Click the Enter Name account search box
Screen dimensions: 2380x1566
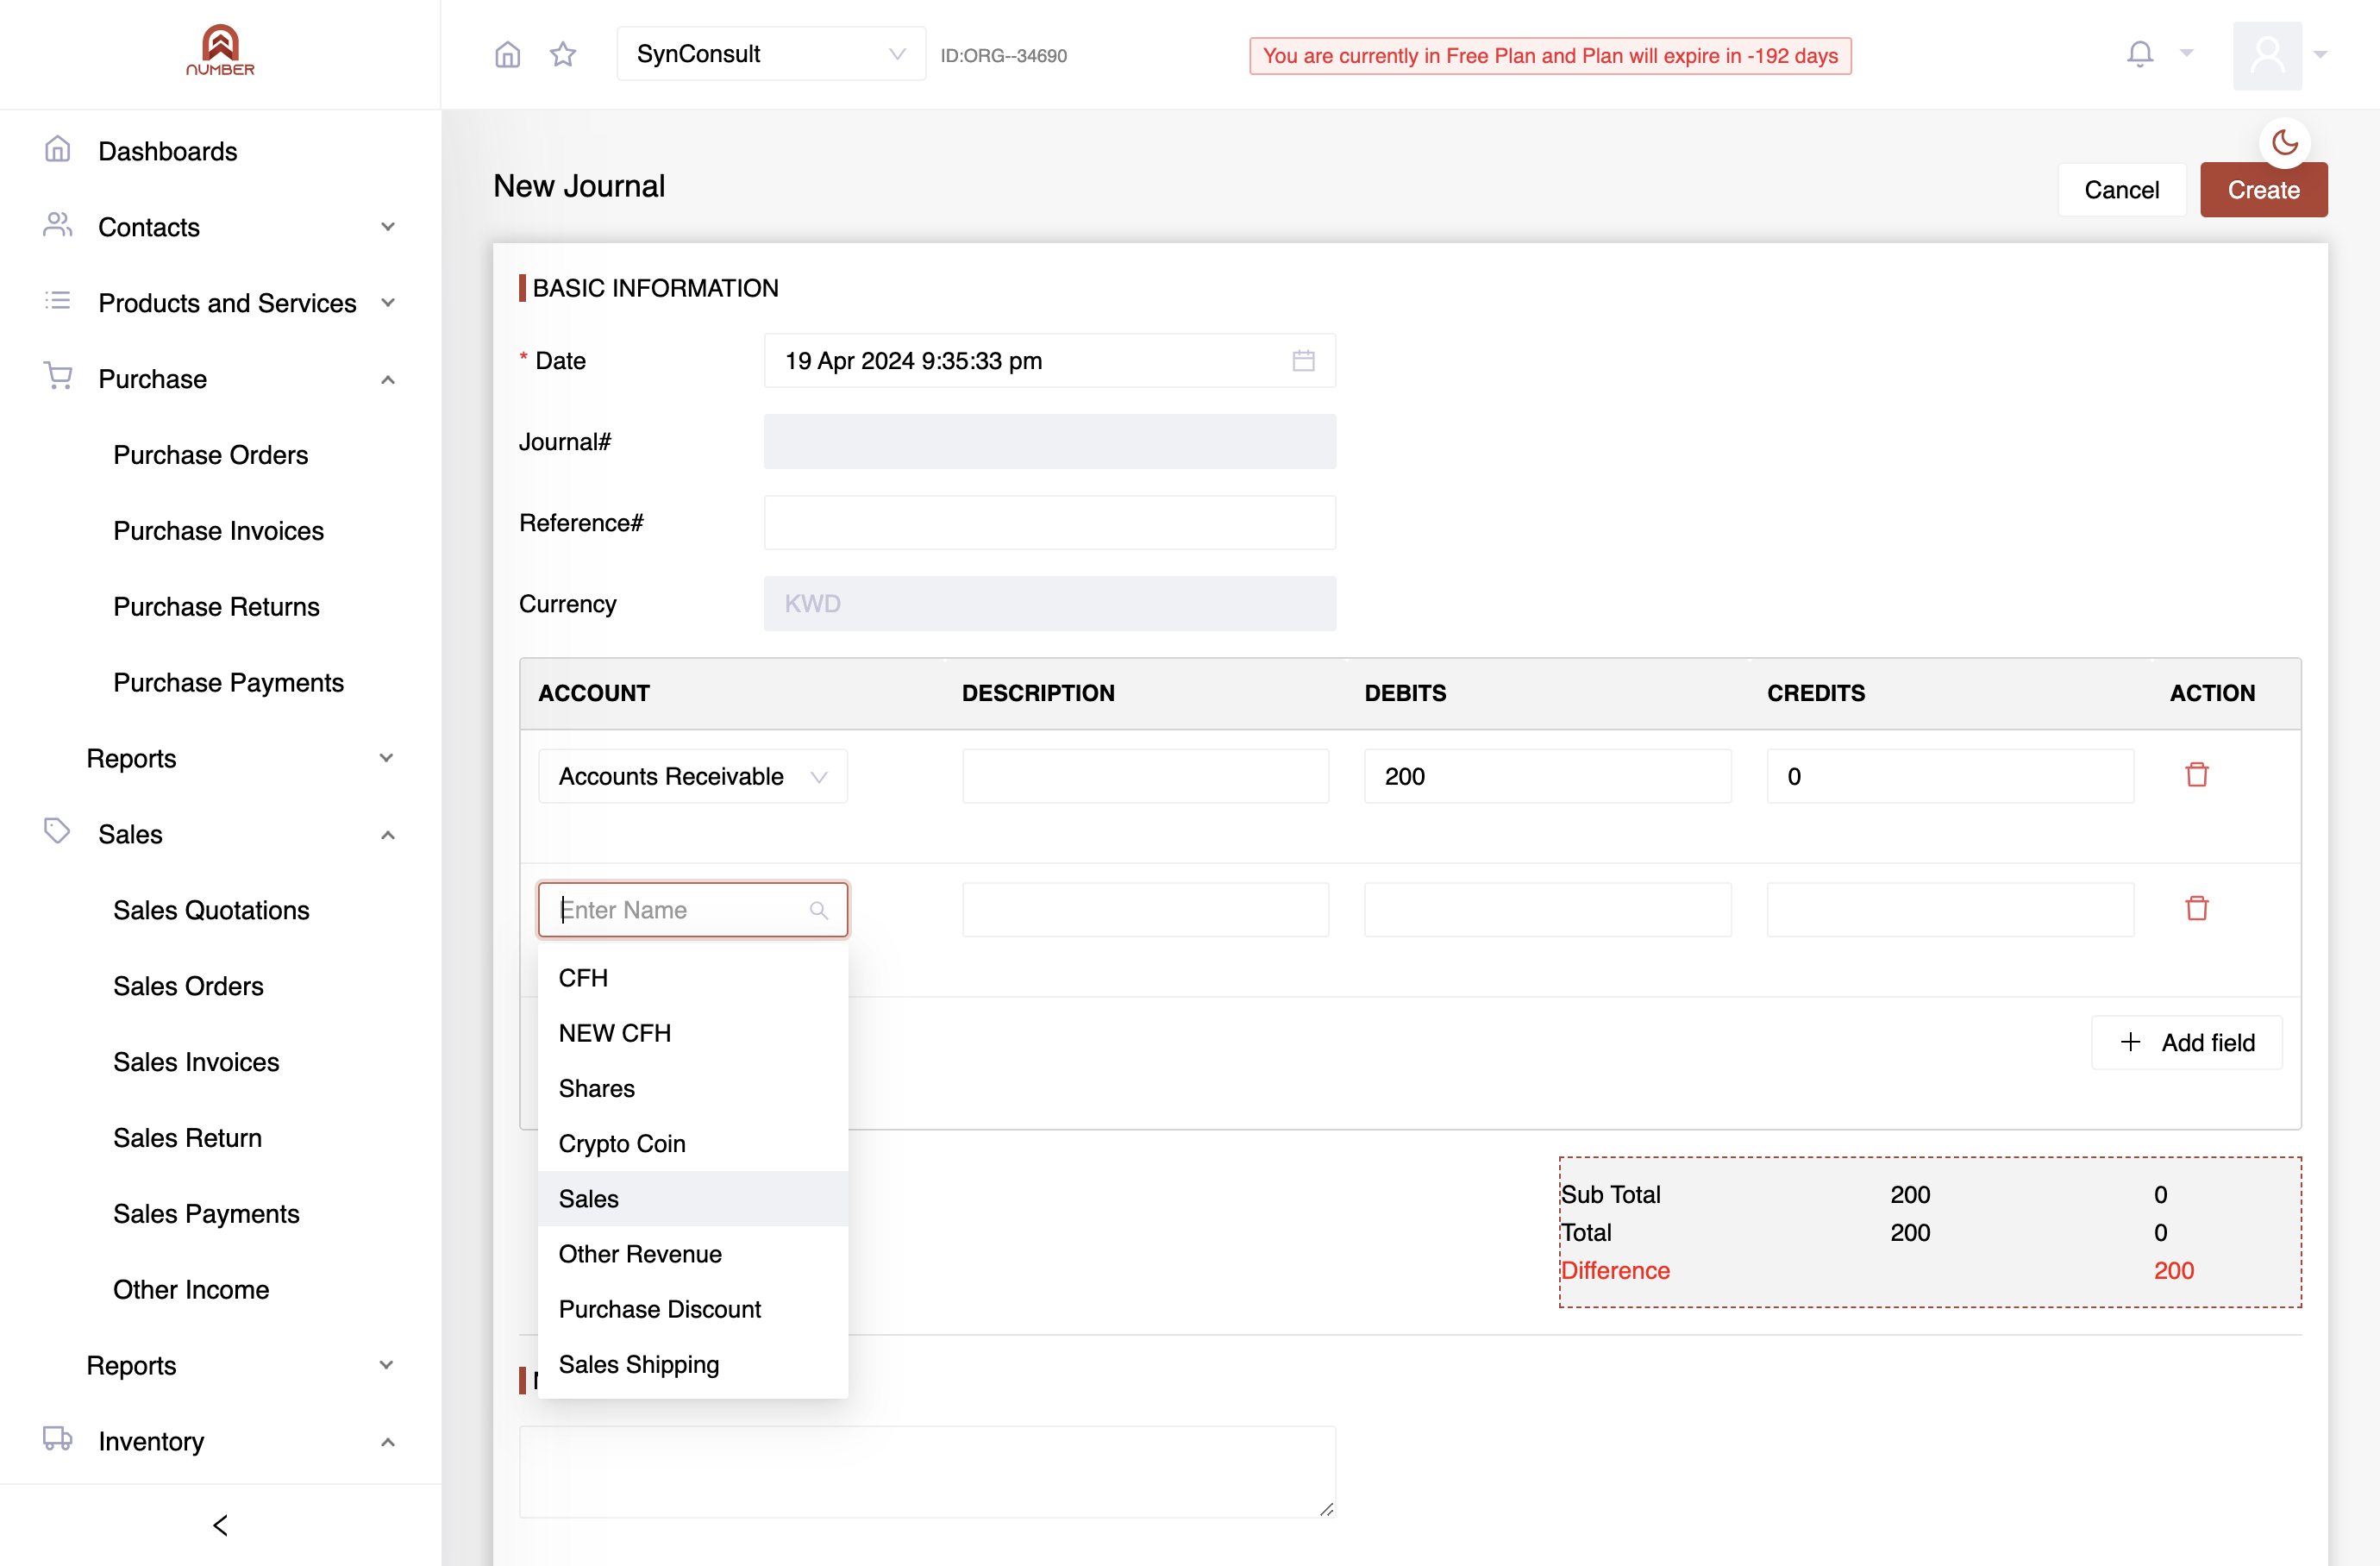(693, 910)
